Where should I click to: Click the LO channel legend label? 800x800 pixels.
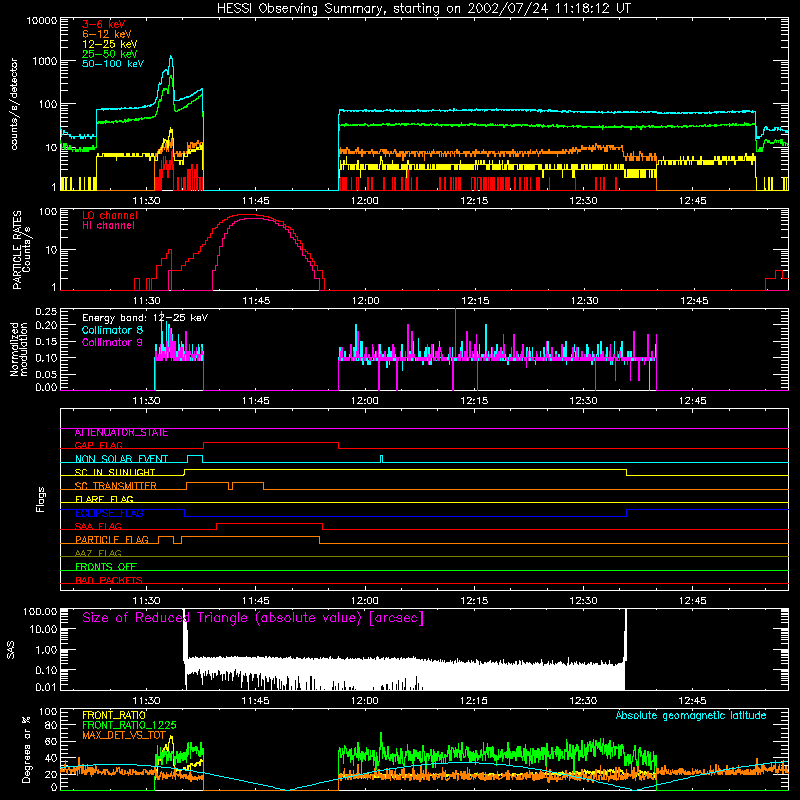click(x=110, y=215)
